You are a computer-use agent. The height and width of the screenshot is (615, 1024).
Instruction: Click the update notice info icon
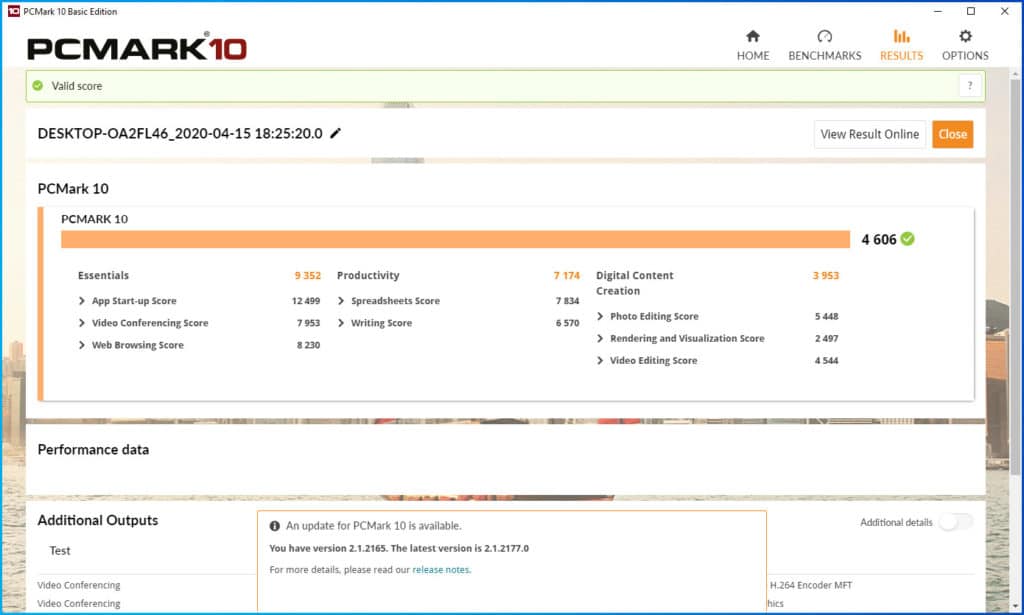pyautogui.click(x=275, y=526)
